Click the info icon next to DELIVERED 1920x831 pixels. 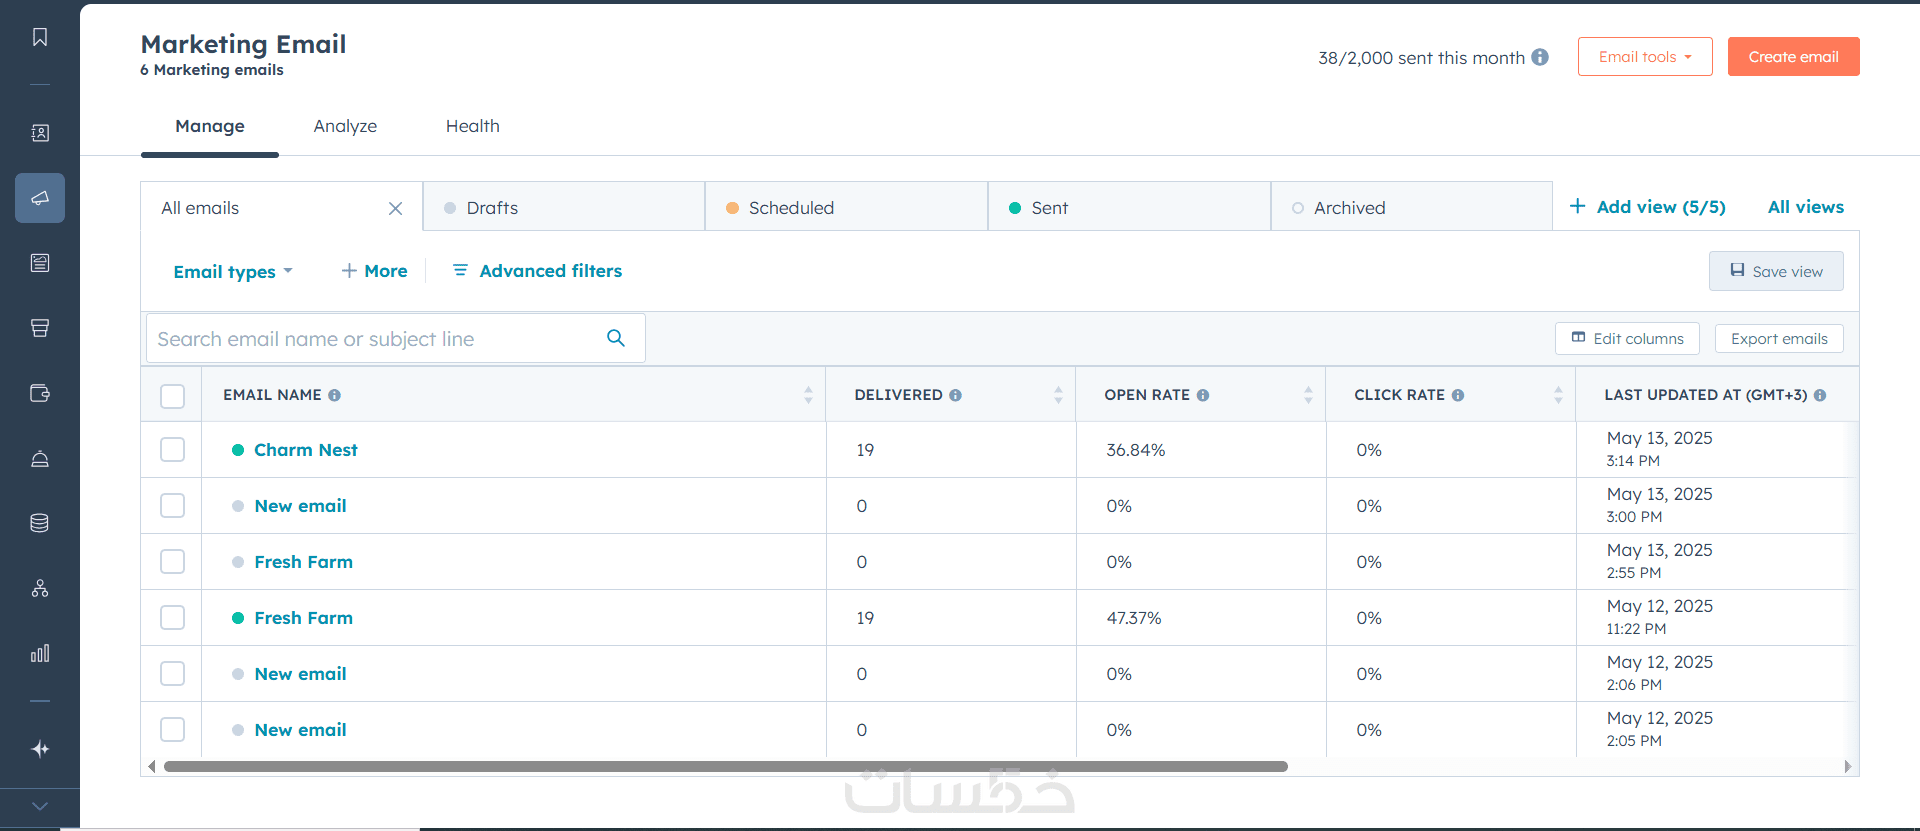[956, 395]
